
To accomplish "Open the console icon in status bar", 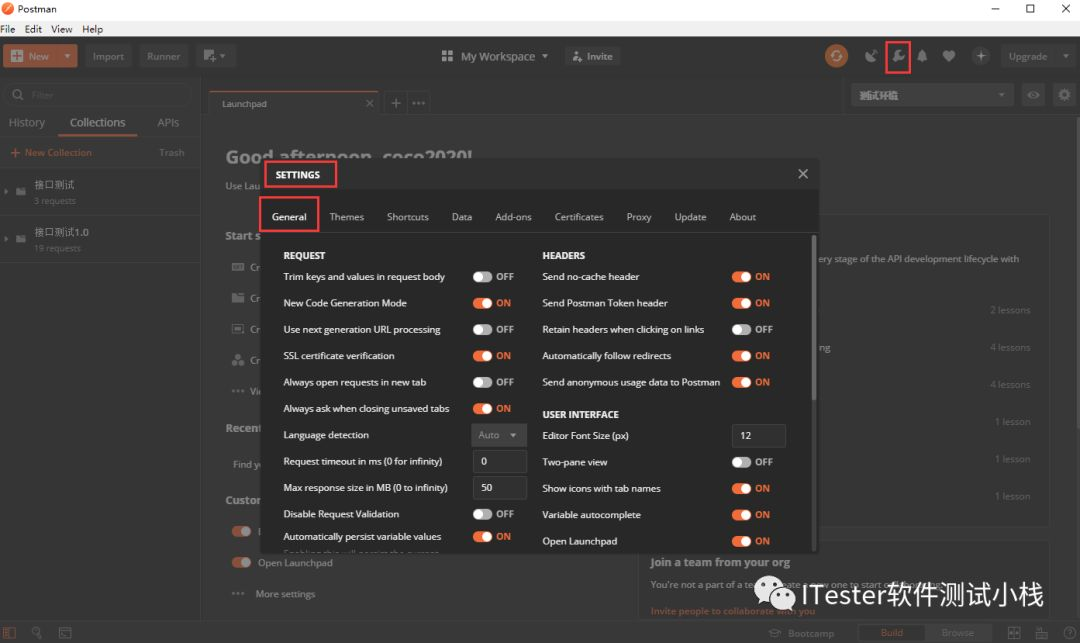I will point(65,633).
